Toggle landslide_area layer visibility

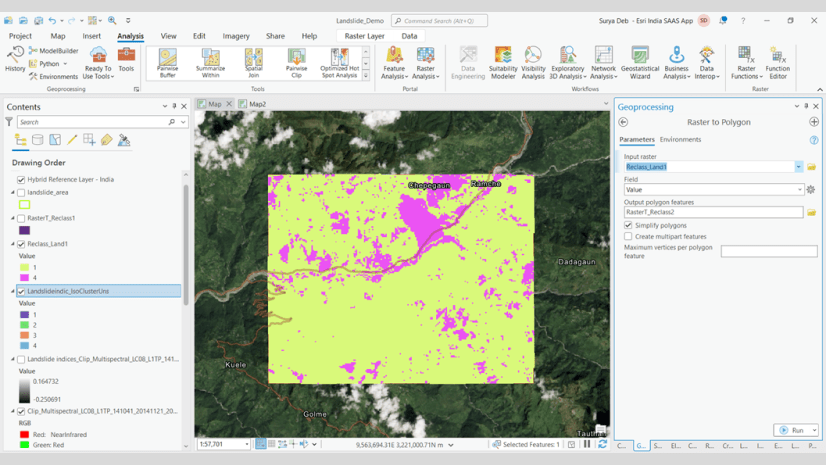pos(21,193)
